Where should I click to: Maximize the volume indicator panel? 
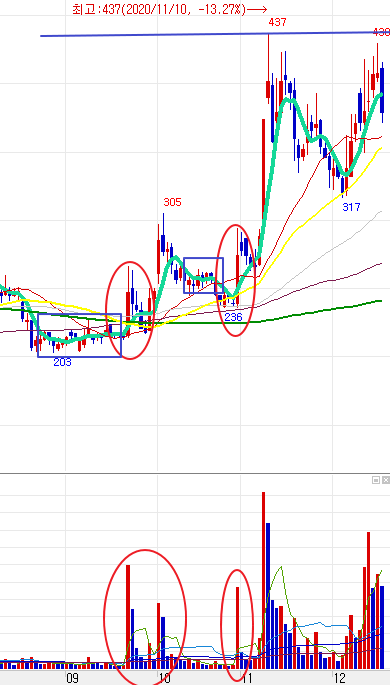point(376,480)
